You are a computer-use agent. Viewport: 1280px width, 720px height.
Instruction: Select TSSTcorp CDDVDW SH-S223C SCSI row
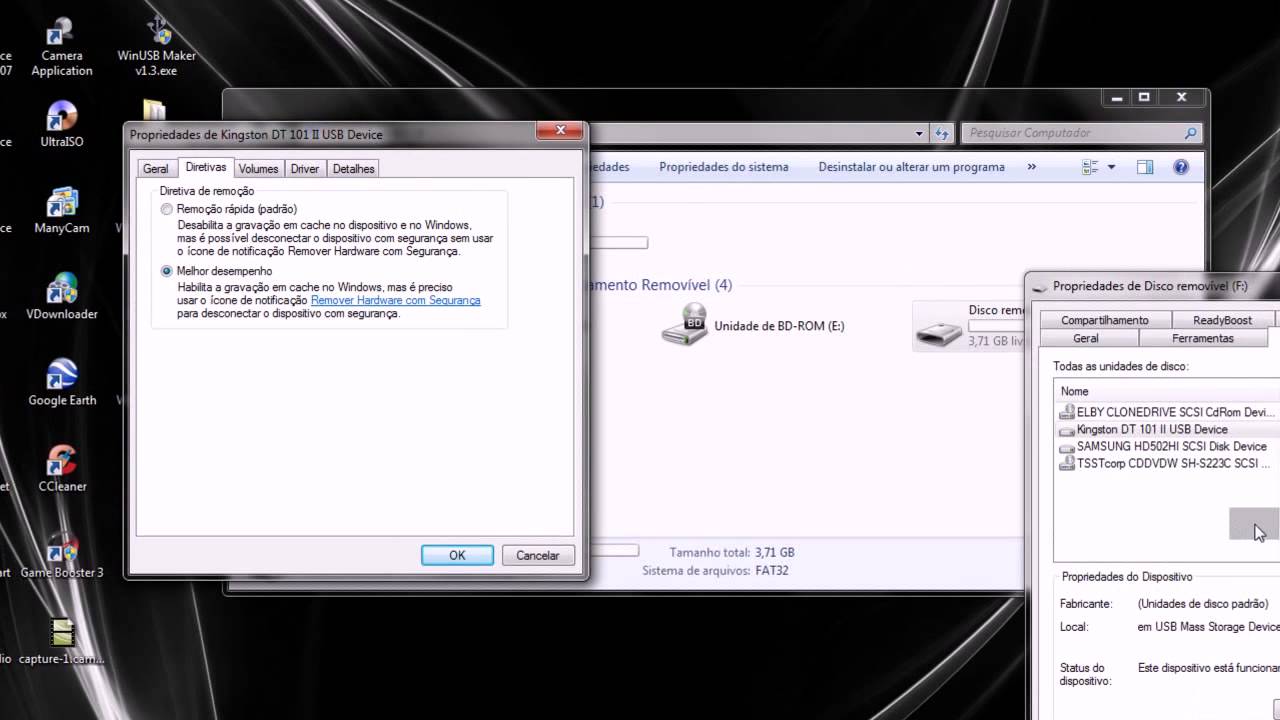1168,463
